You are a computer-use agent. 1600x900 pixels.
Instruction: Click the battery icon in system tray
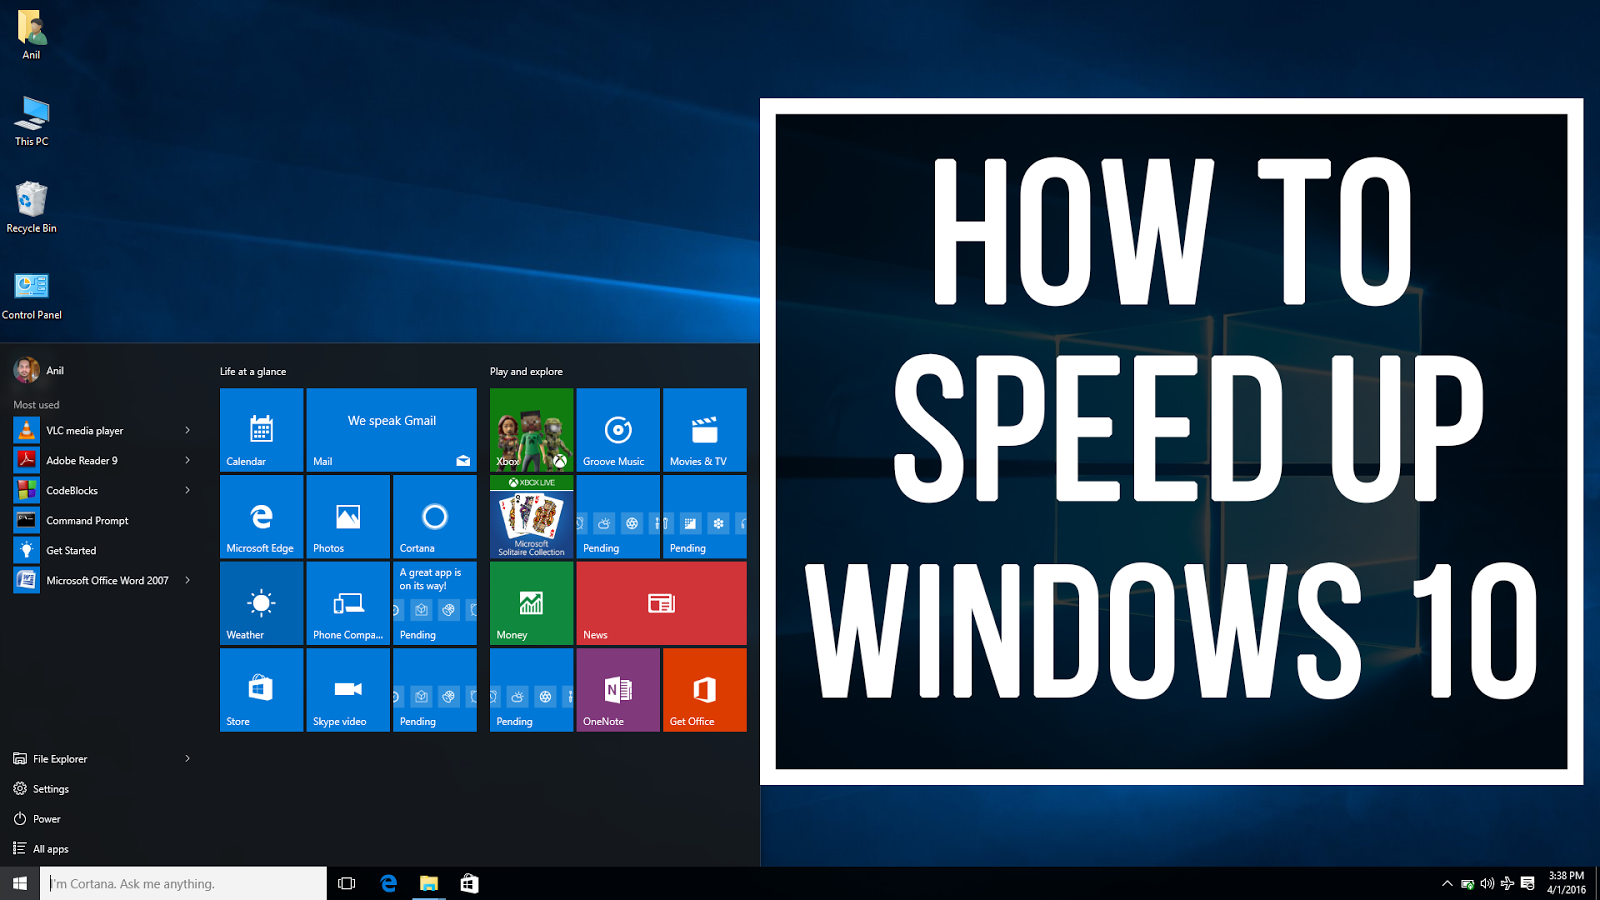[x=1467, y=884]
